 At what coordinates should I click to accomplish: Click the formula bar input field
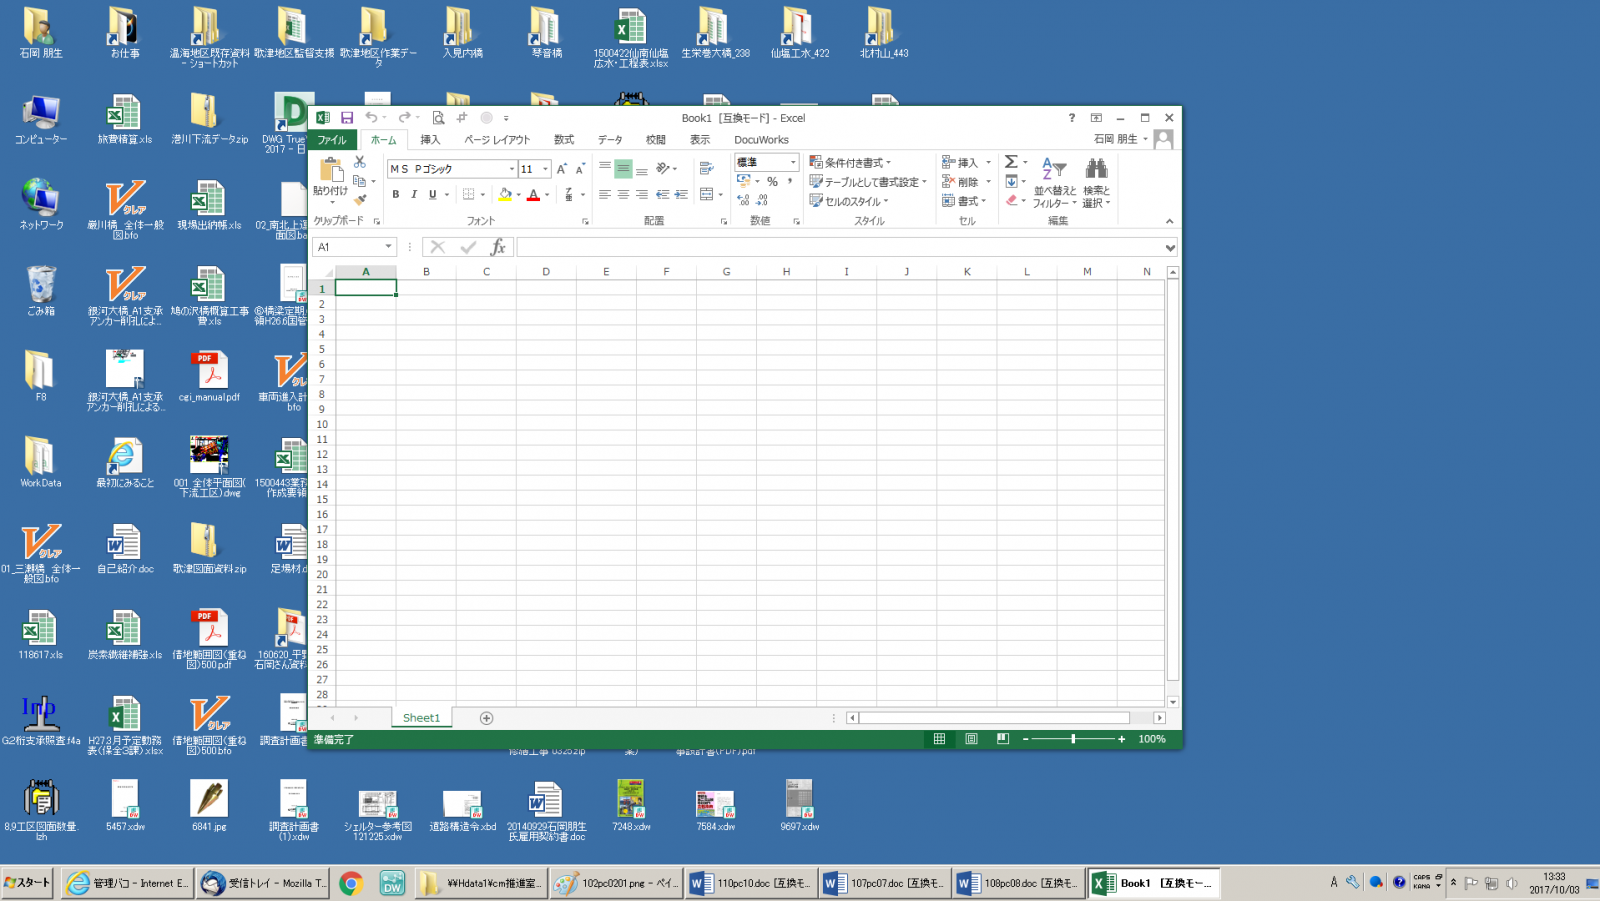click(x=840, y=247)
